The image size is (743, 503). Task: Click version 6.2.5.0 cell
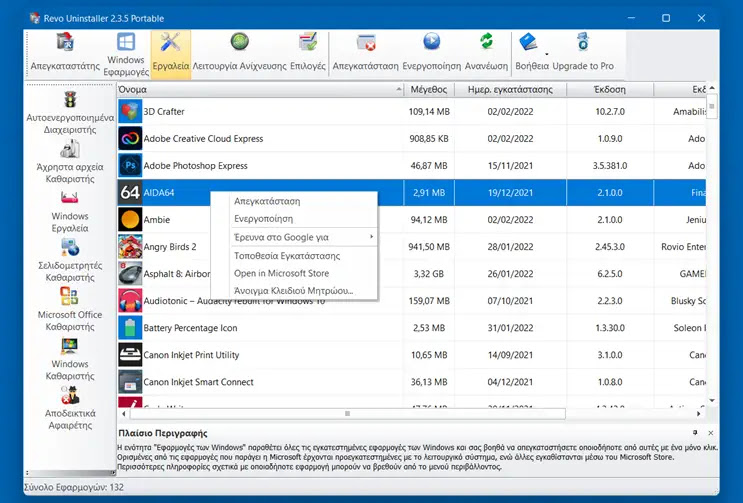(610, 274)
